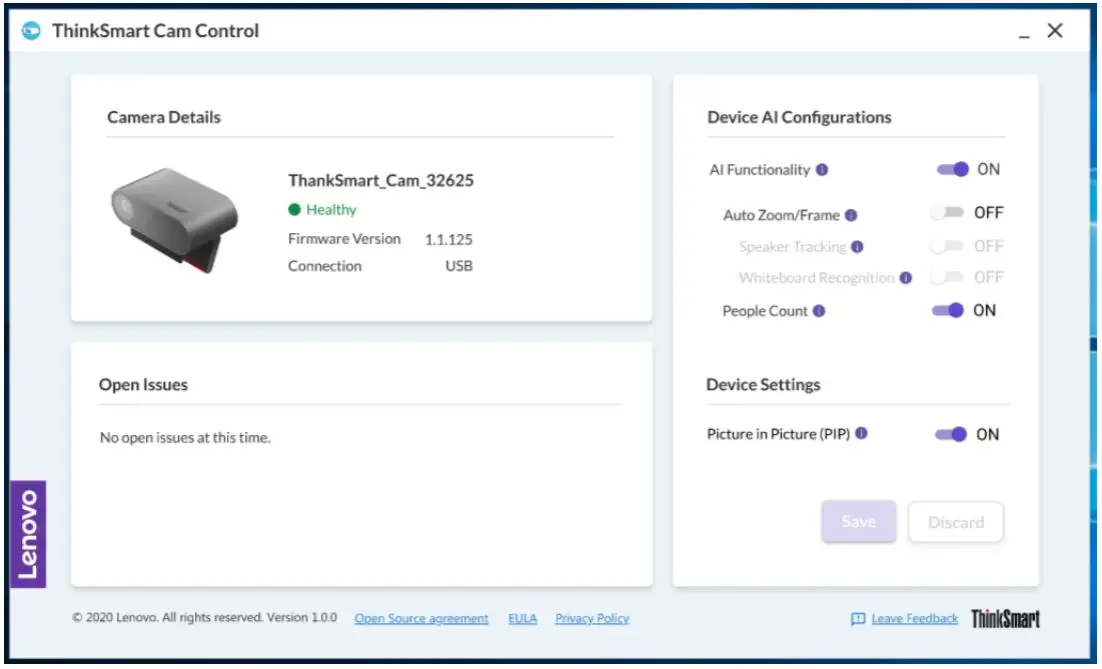Click the Discard button
The image size is (1102, 669).
(x=956, y=521)
